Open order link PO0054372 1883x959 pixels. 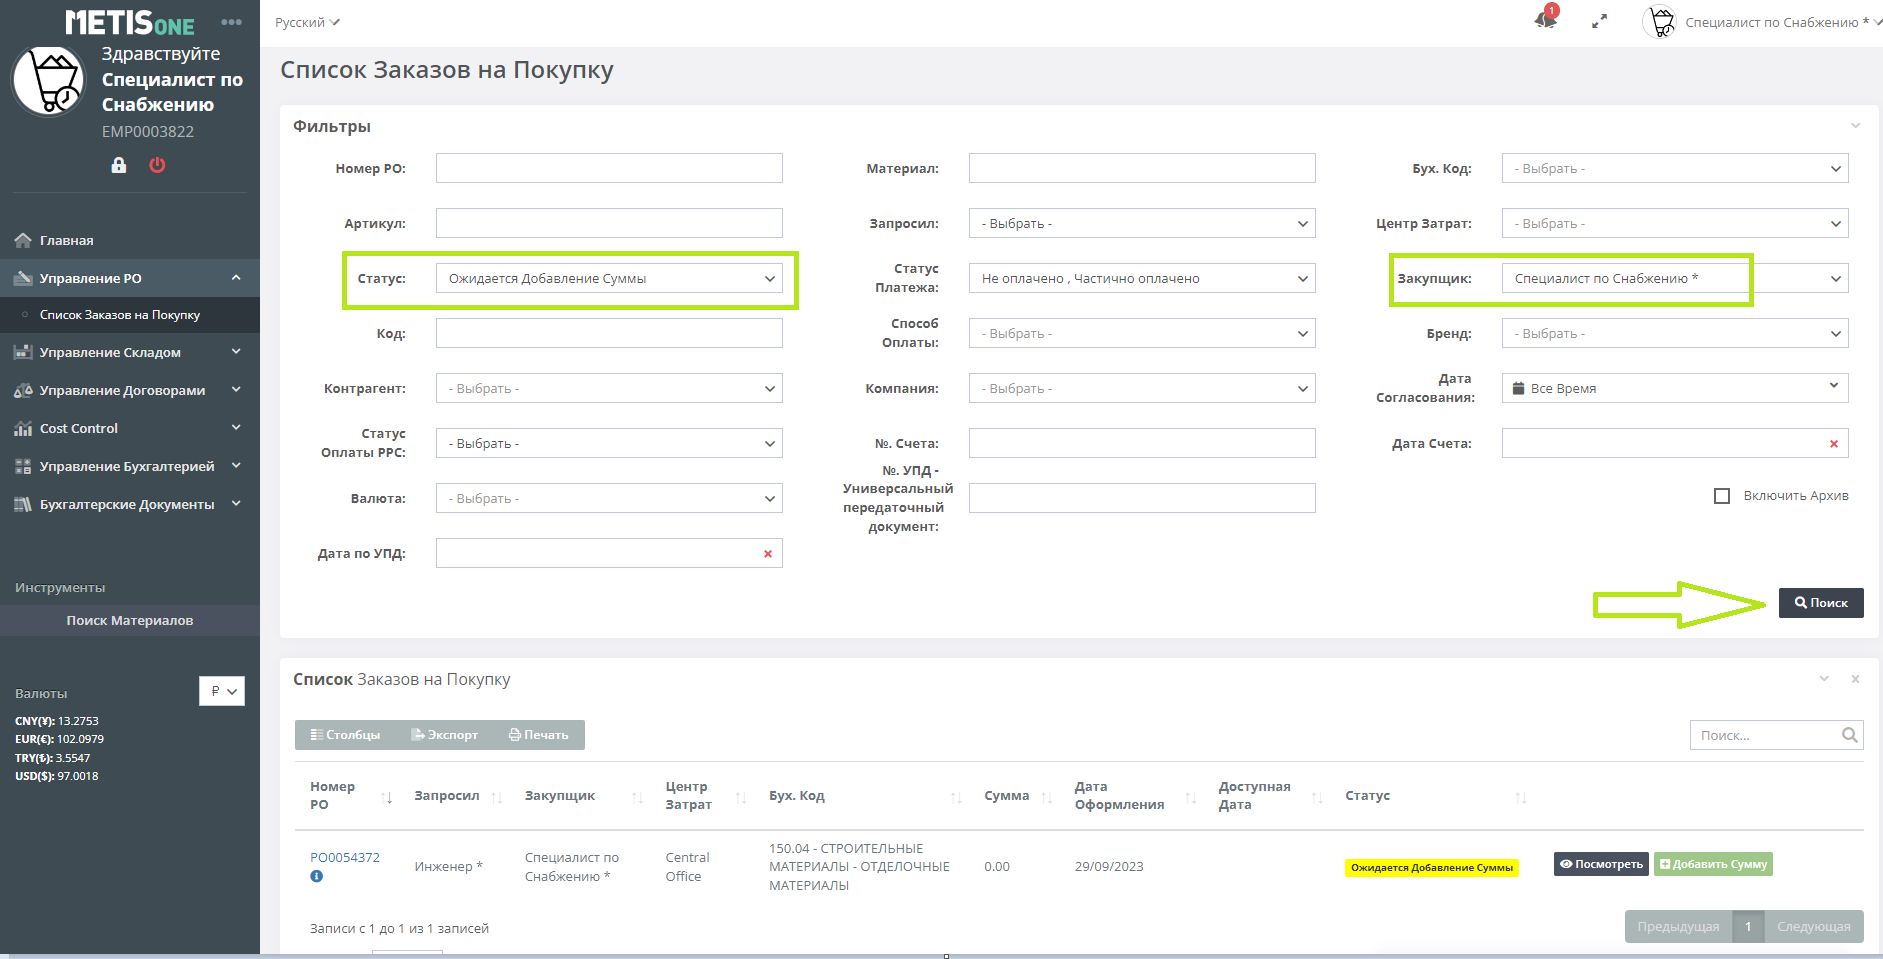(345, 858)
